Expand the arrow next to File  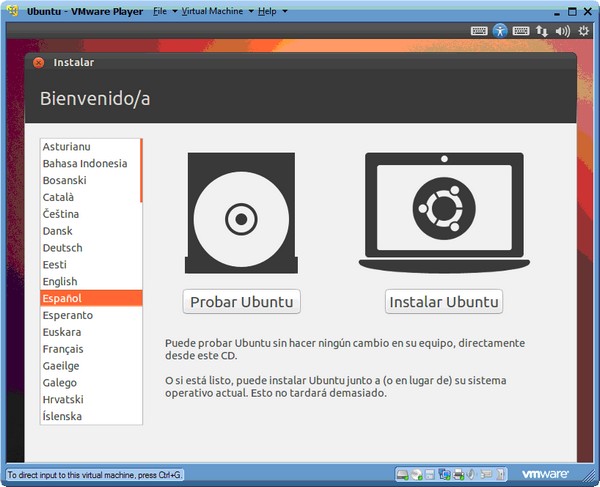174,11
